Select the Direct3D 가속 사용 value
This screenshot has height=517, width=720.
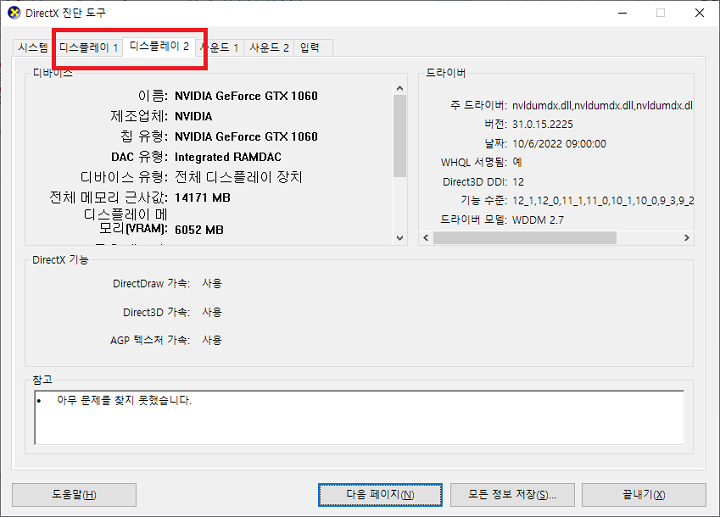point(212,312)
